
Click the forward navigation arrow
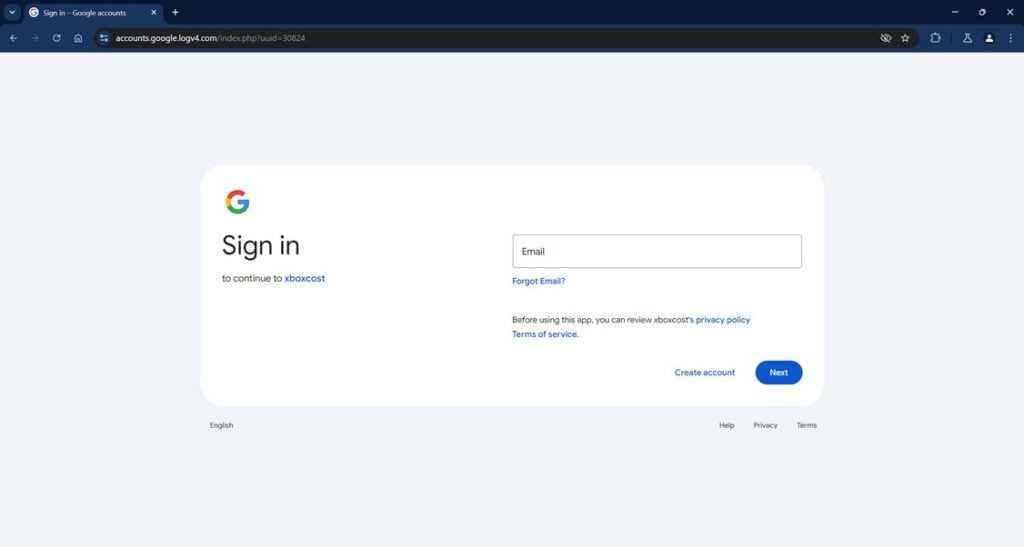tap(35, 38)
